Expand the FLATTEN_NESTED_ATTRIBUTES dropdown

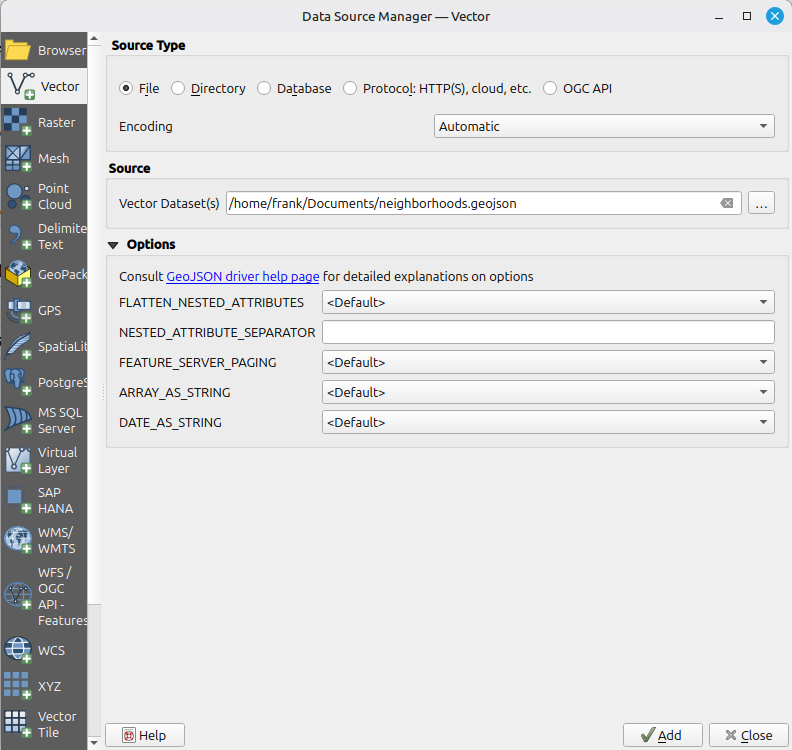(x=548, y=302)
